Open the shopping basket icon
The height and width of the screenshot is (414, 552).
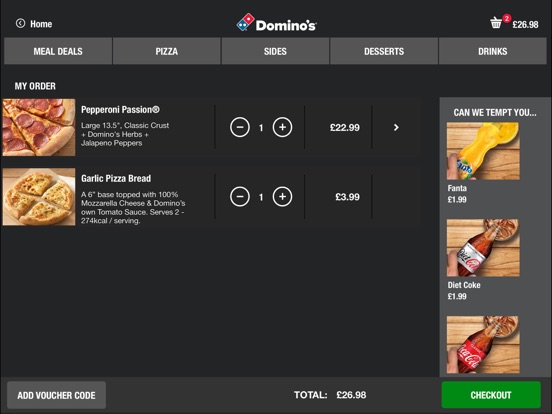tap(496, 23)
